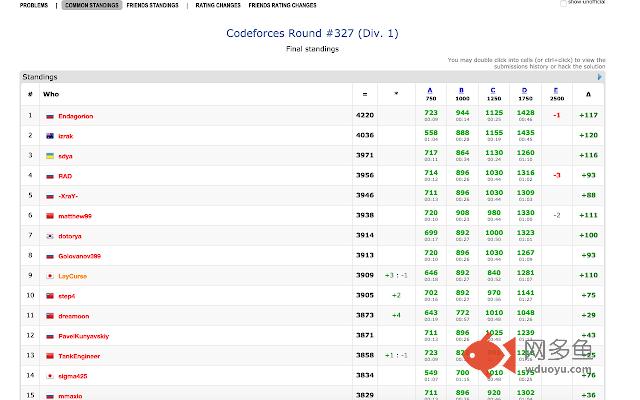Open PavelKunyavskiy's profile link
The height and width of the screenshot is (400, 640).
[x=84, y=336]
